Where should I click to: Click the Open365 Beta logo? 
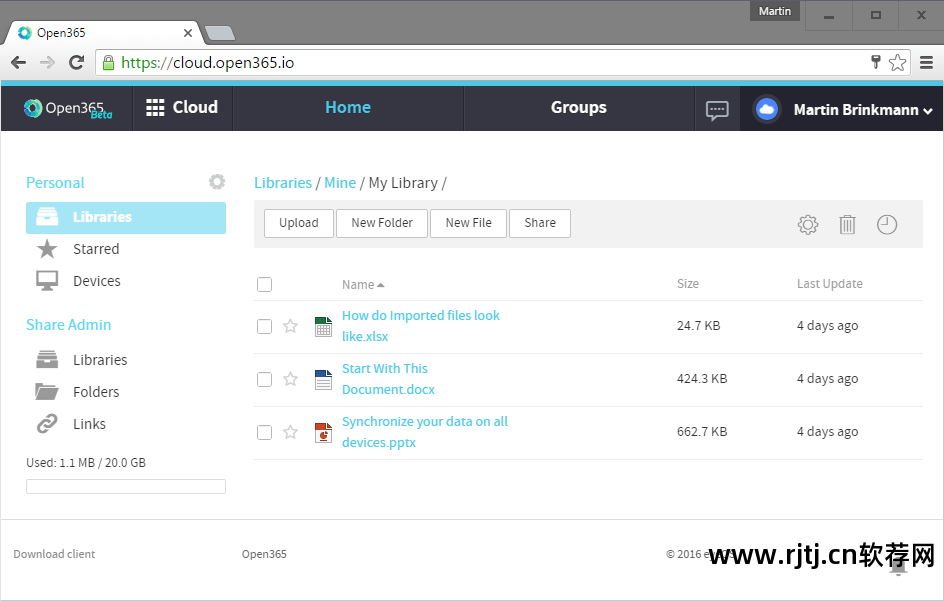pyautogui.click(x=67, y=108)
